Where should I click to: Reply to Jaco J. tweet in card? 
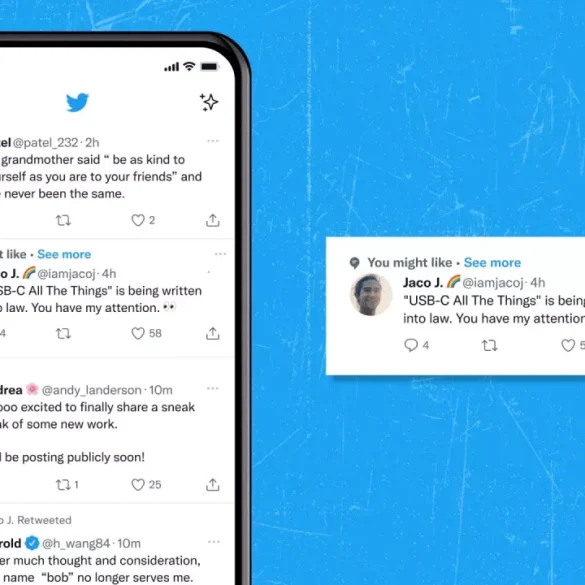[411, 345]
